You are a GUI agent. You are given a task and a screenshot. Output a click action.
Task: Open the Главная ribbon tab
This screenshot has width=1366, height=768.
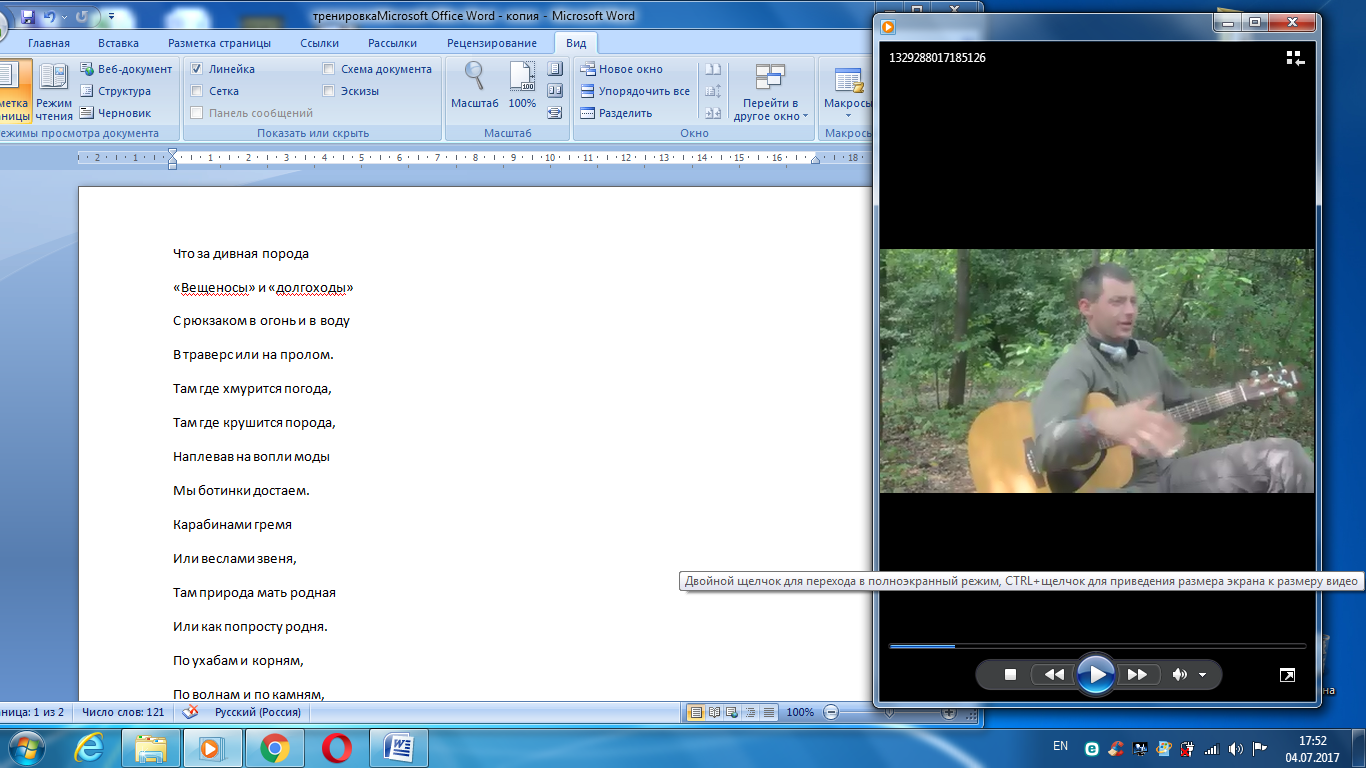[49, 43]
